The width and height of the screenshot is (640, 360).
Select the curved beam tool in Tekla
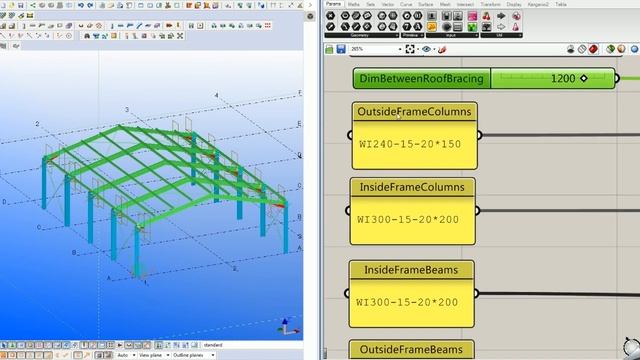(x=139, y=25)
